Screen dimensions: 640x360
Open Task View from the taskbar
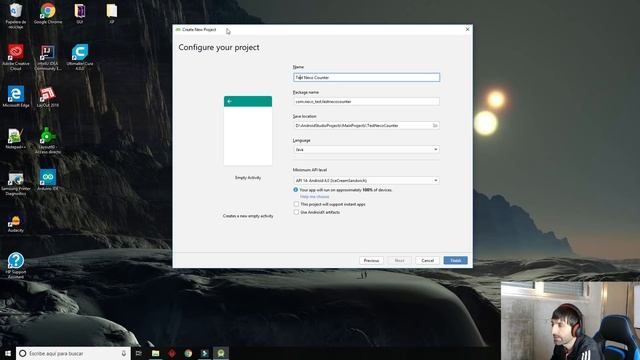coord(139,353)
